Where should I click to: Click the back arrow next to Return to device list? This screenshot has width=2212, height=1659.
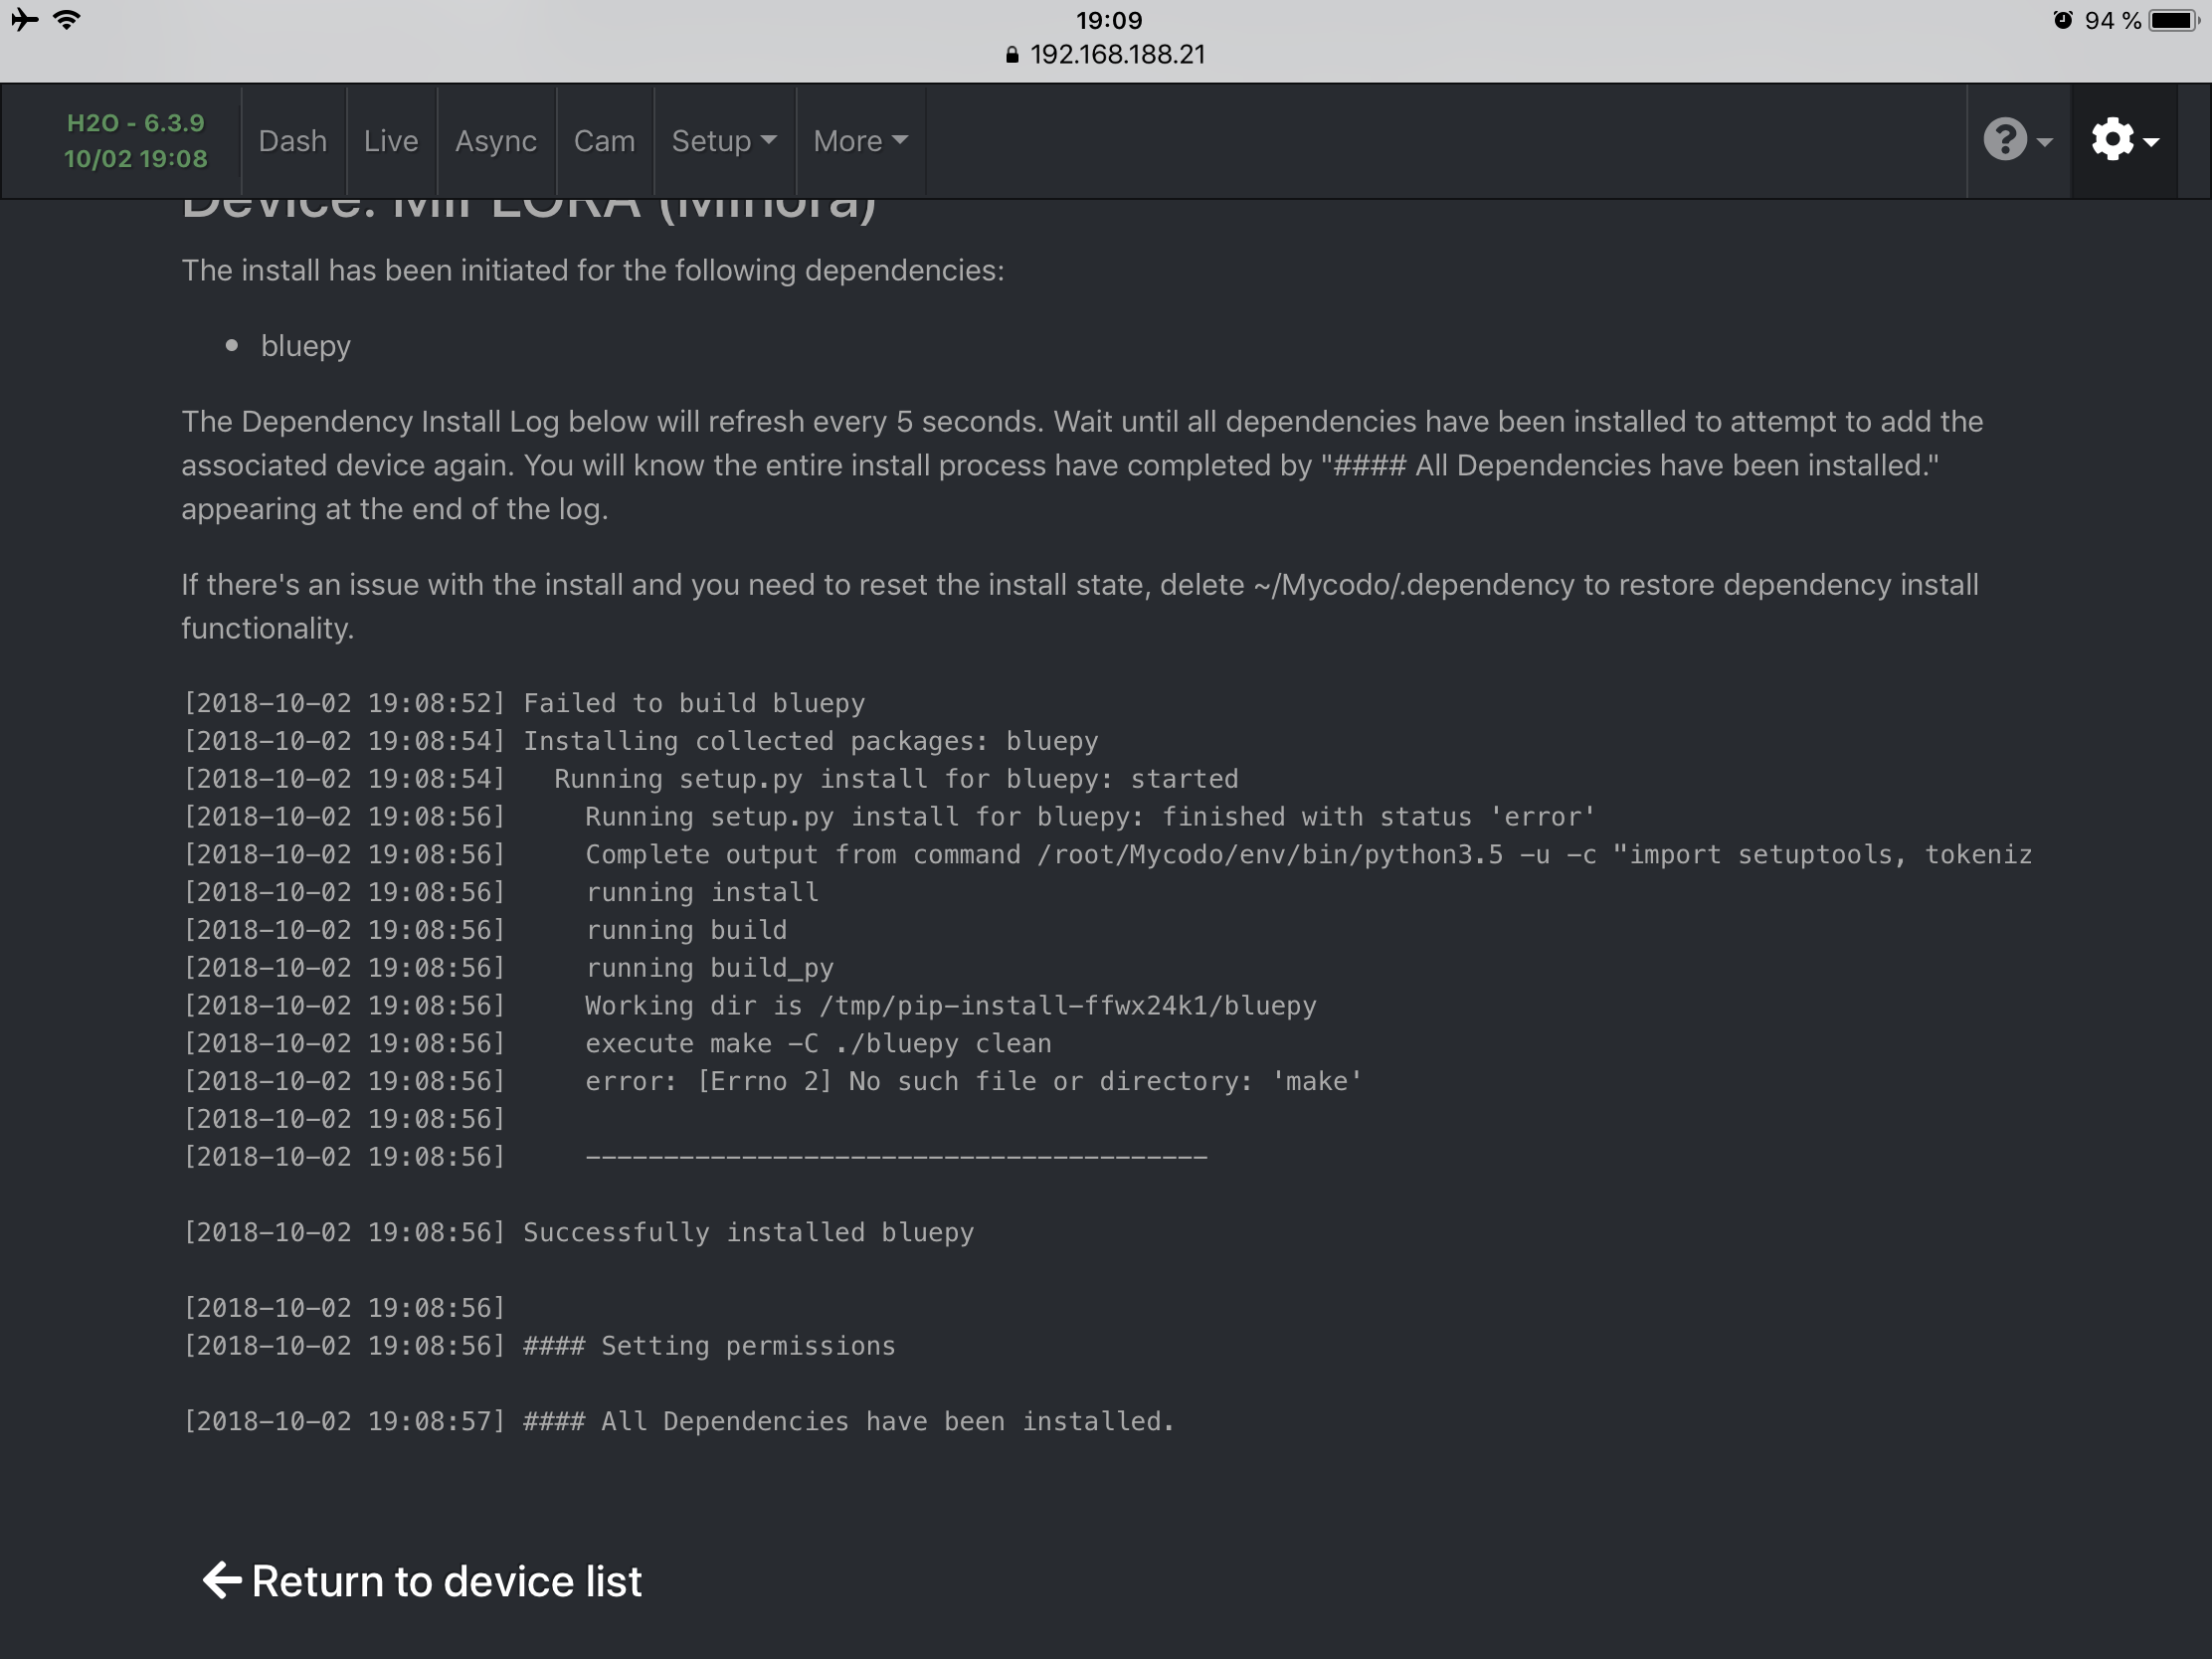(x=225, y=1580)
